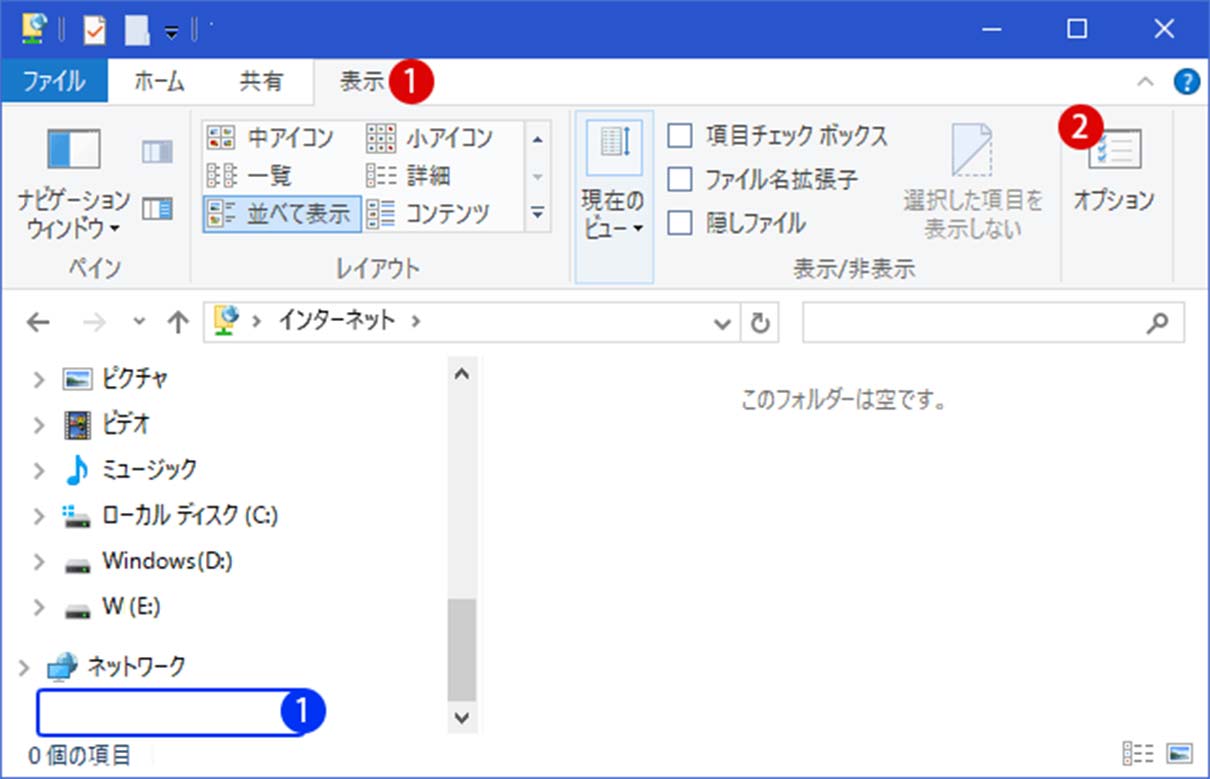Screen dimensions: 1210x779
Task: Click Properties icon in quick access toolbar
Action: click(94, 30)
